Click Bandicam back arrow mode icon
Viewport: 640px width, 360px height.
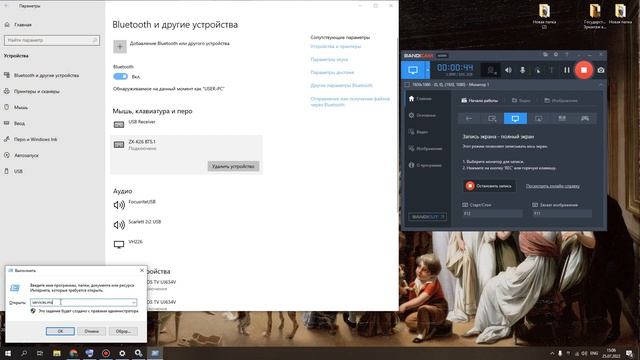(x=469, y=118)
